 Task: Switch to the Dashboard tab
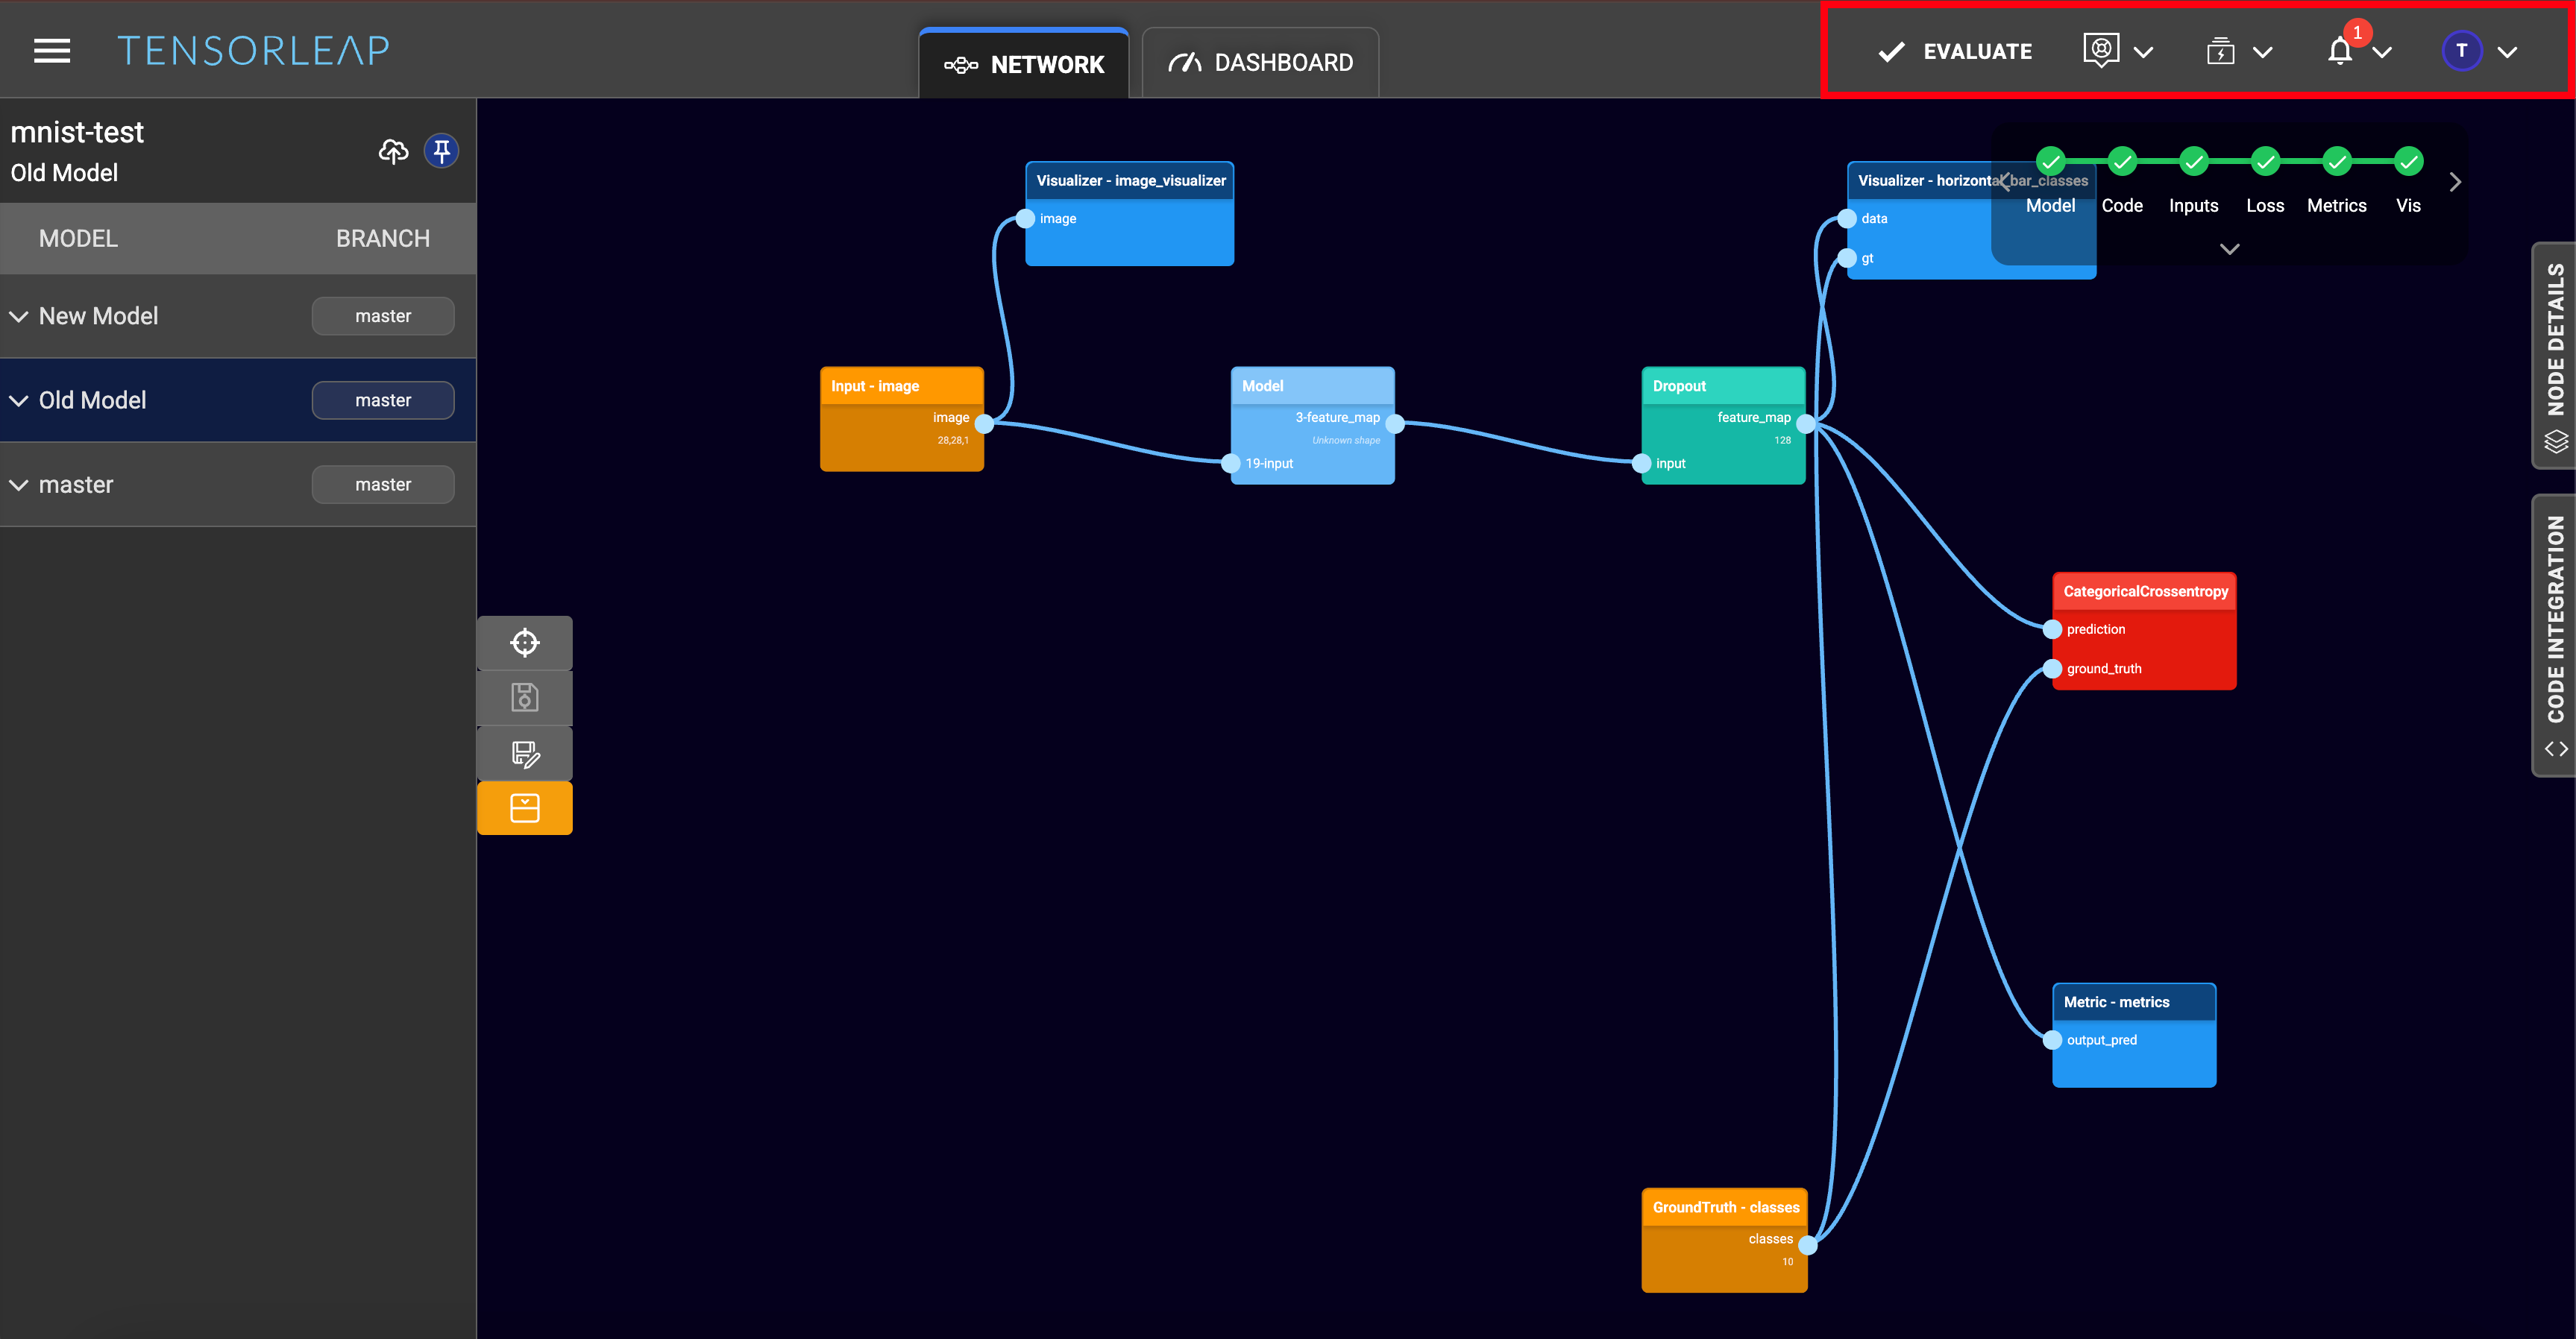(x=1260, y=63)
